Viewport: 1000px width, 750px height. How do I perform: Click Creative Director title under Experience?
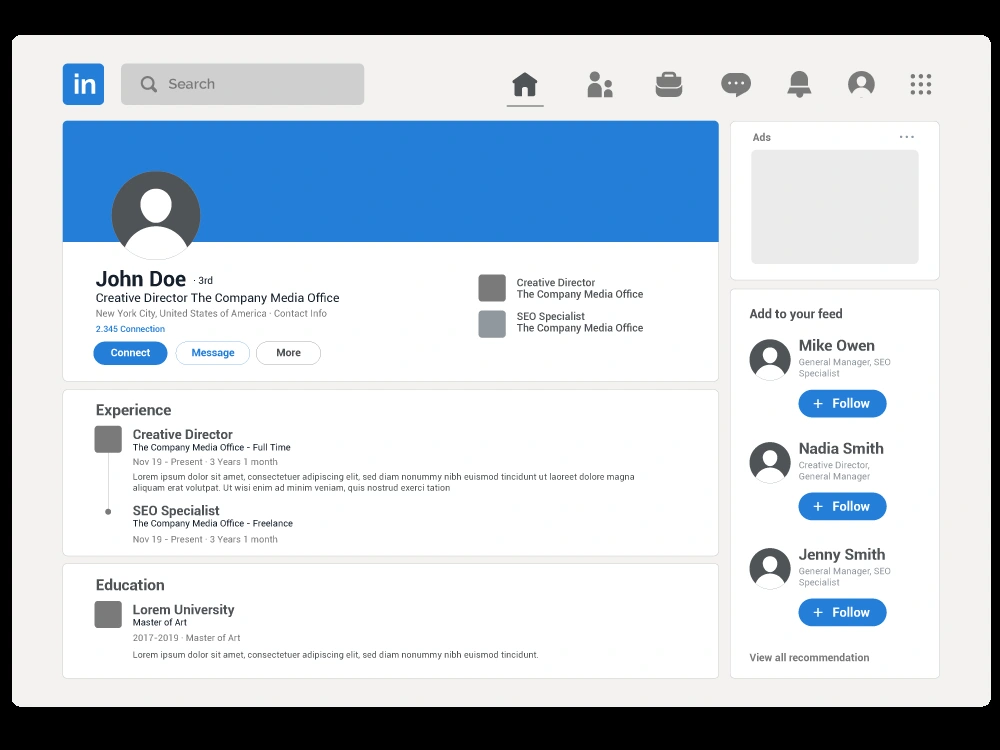pyautogui.click(x=182, y=434)
